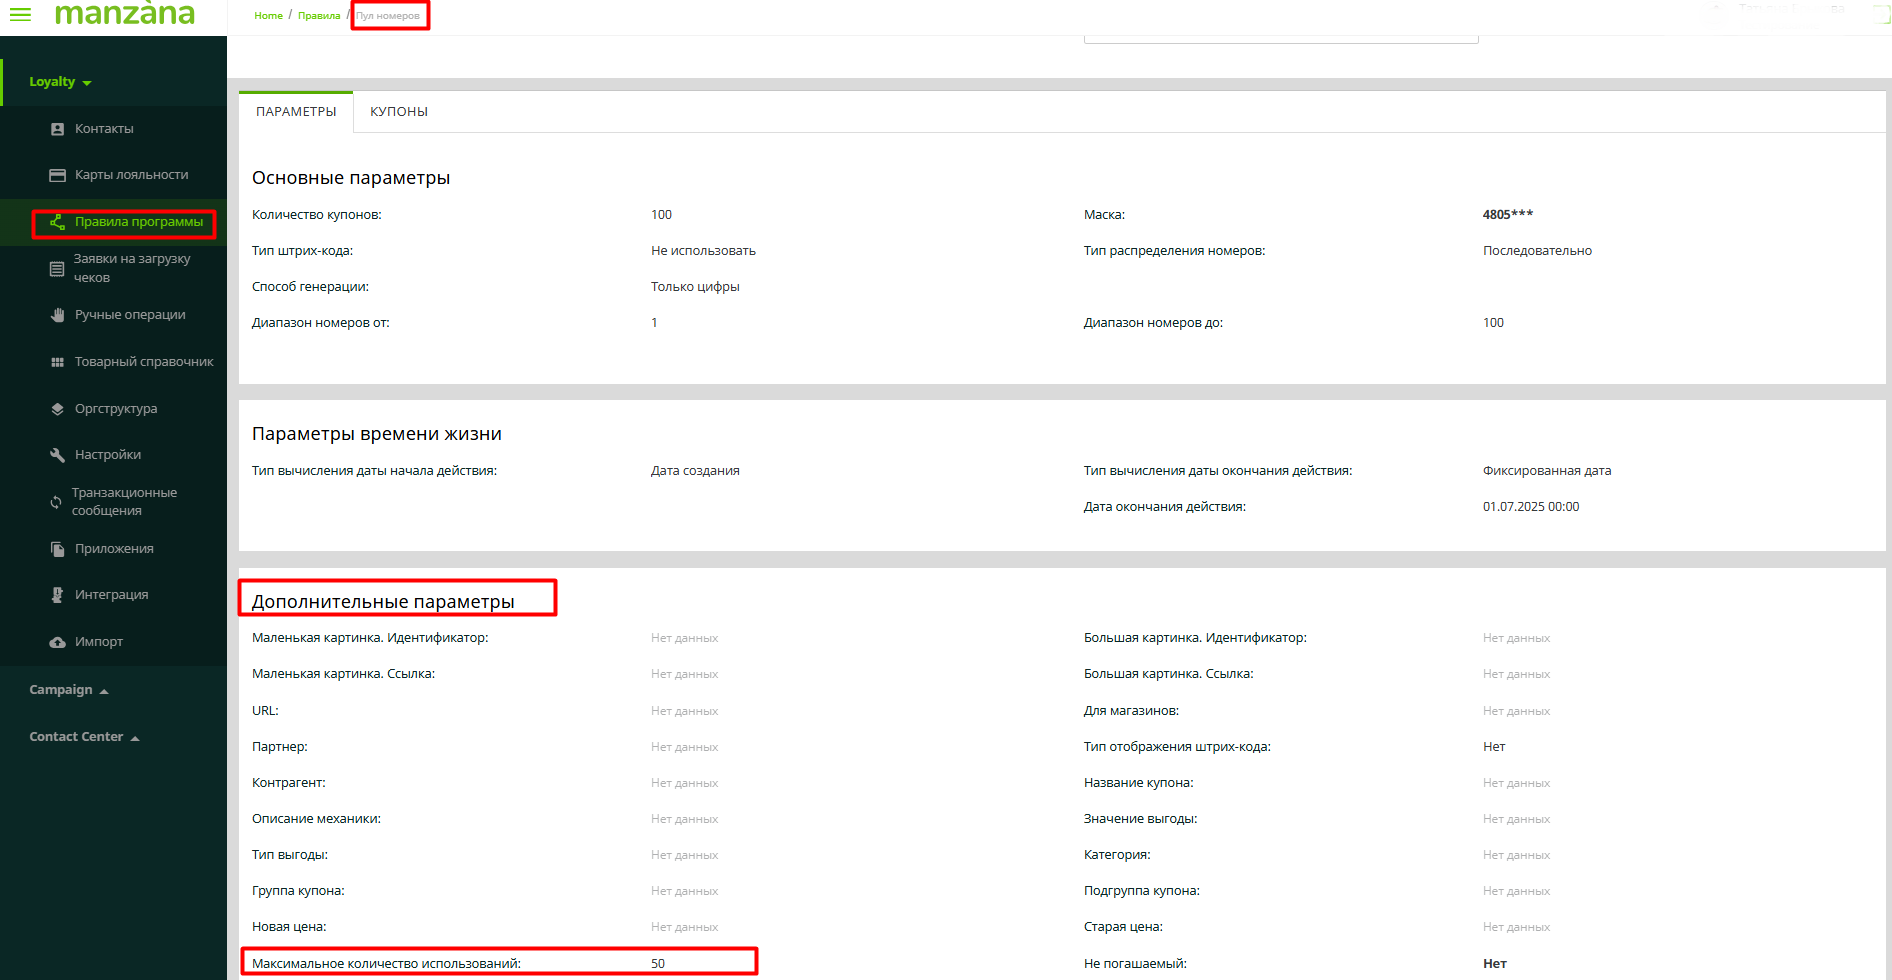Click the Правила программы share icon
1892x980 pixels.
coord(57,222)
